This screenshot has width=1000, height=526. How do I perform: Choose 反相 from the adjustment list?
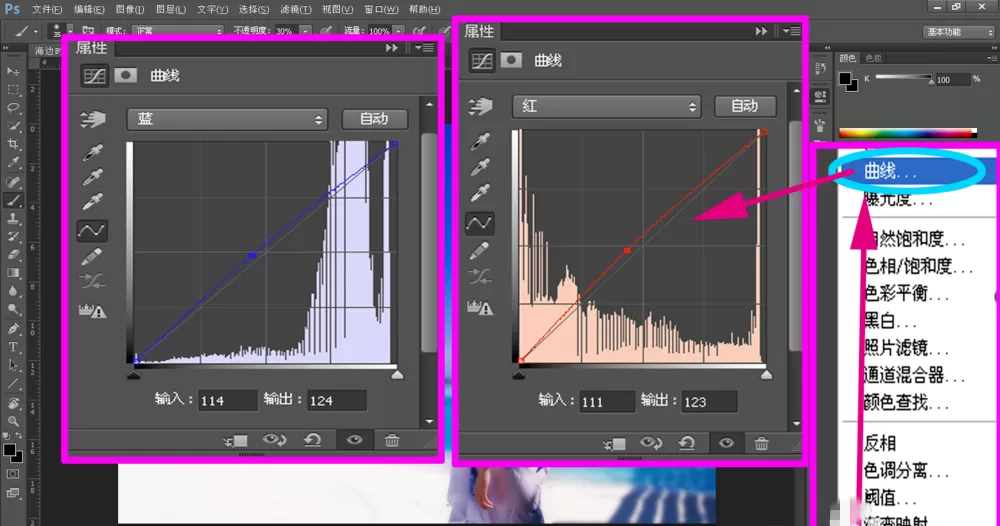pos(879,443)
